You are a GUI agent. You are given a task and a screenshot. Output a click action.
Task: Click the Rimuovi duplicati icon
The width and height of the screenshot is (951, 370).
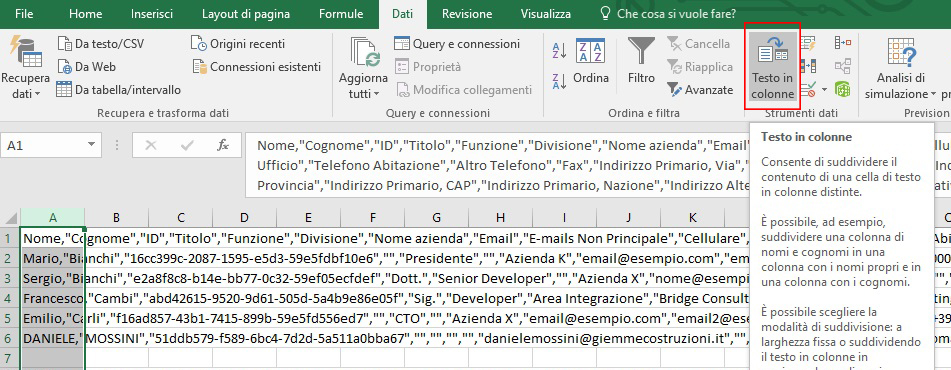pyautogui.click(x=808, y=66)
